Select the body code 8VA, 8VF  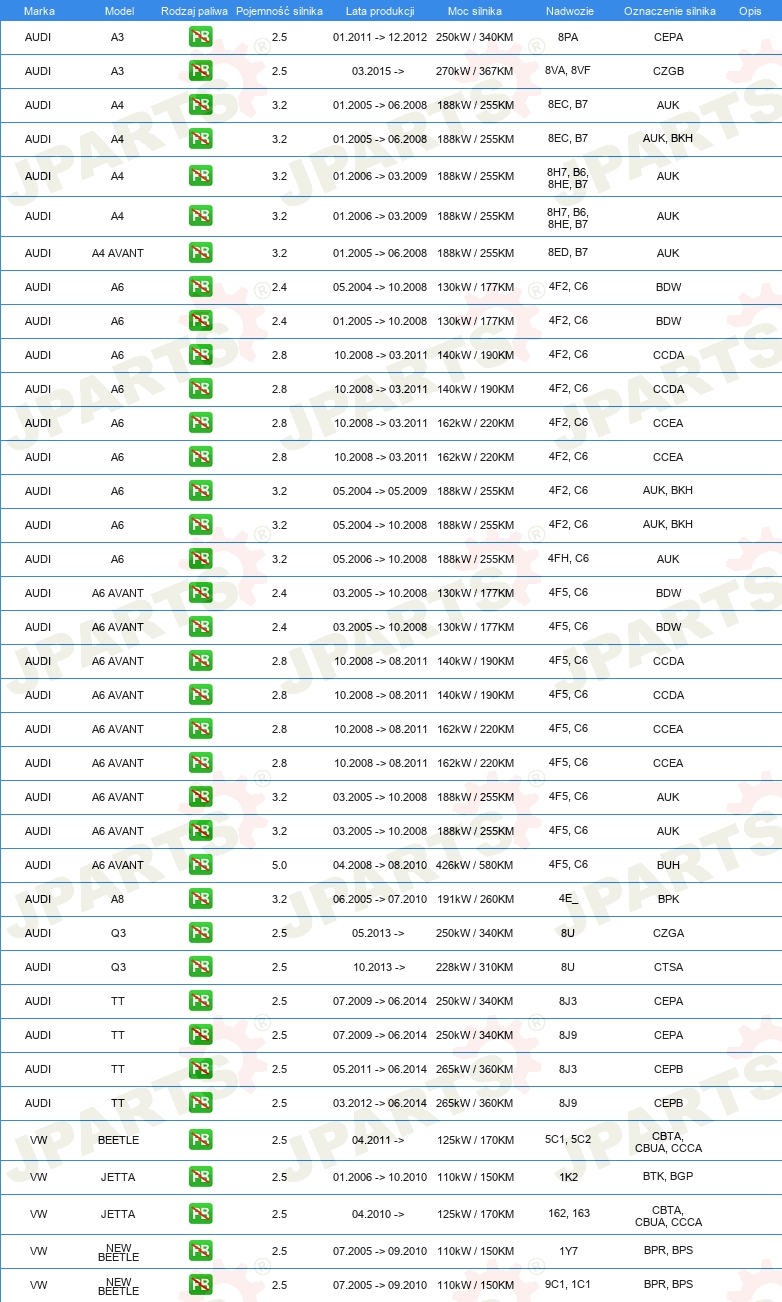[568, 71]
